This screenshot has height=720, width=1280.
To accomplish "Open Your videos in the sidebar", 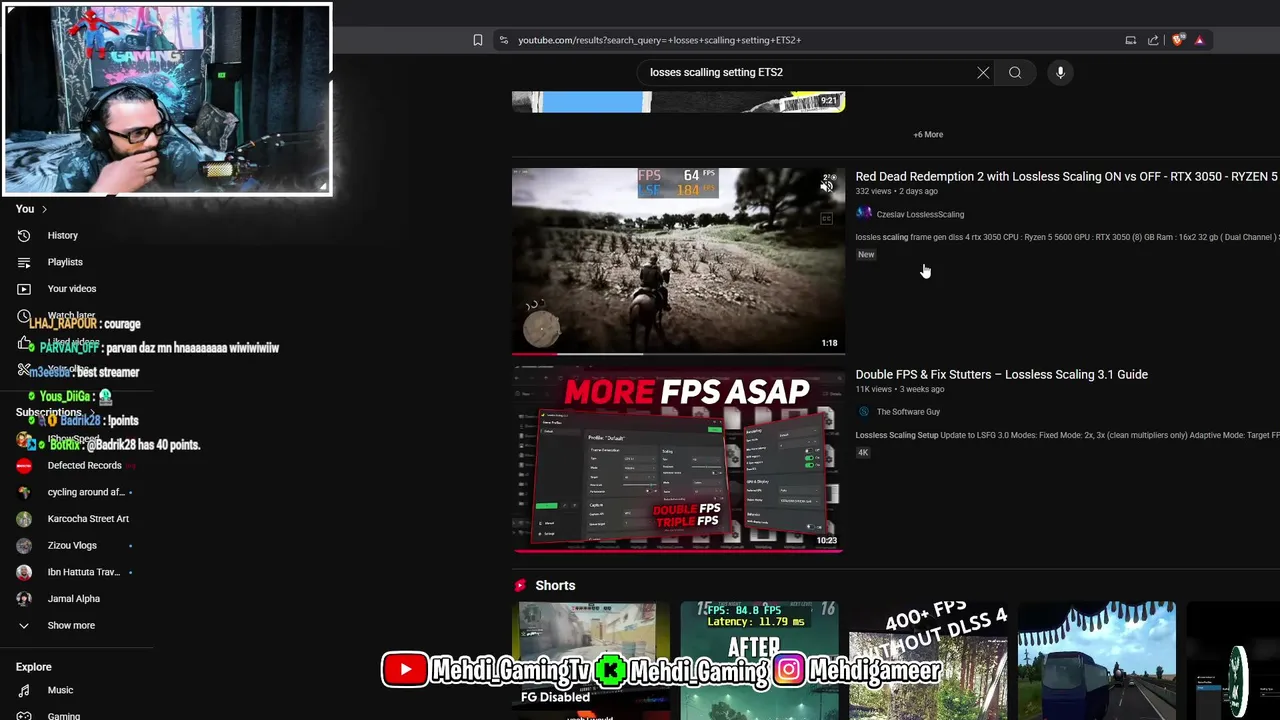I will (x=72, y=288).
